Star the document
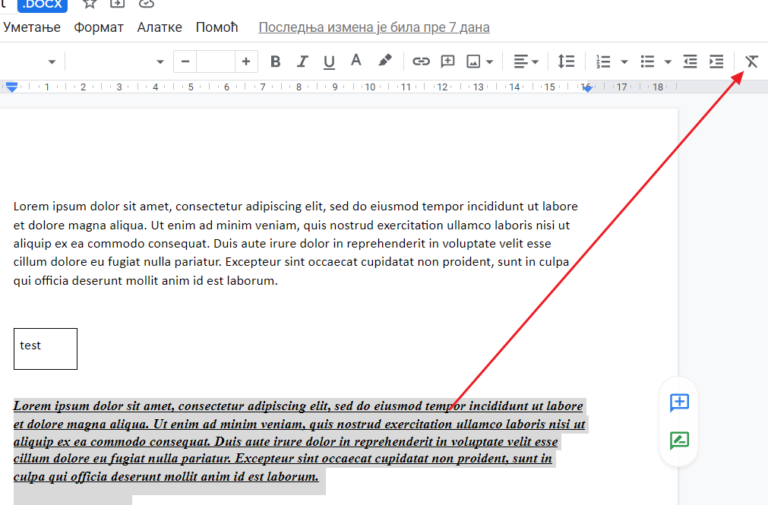Image resolution: width=768 pixels, height=505 pixels. [x=89, y=4]
